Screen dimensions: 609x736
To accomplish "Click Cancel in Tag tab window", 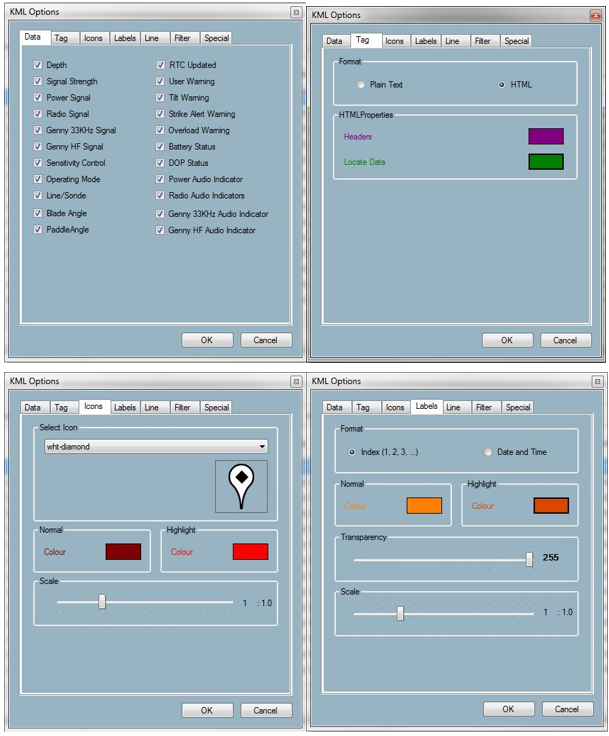I will (x=565, y=340).
